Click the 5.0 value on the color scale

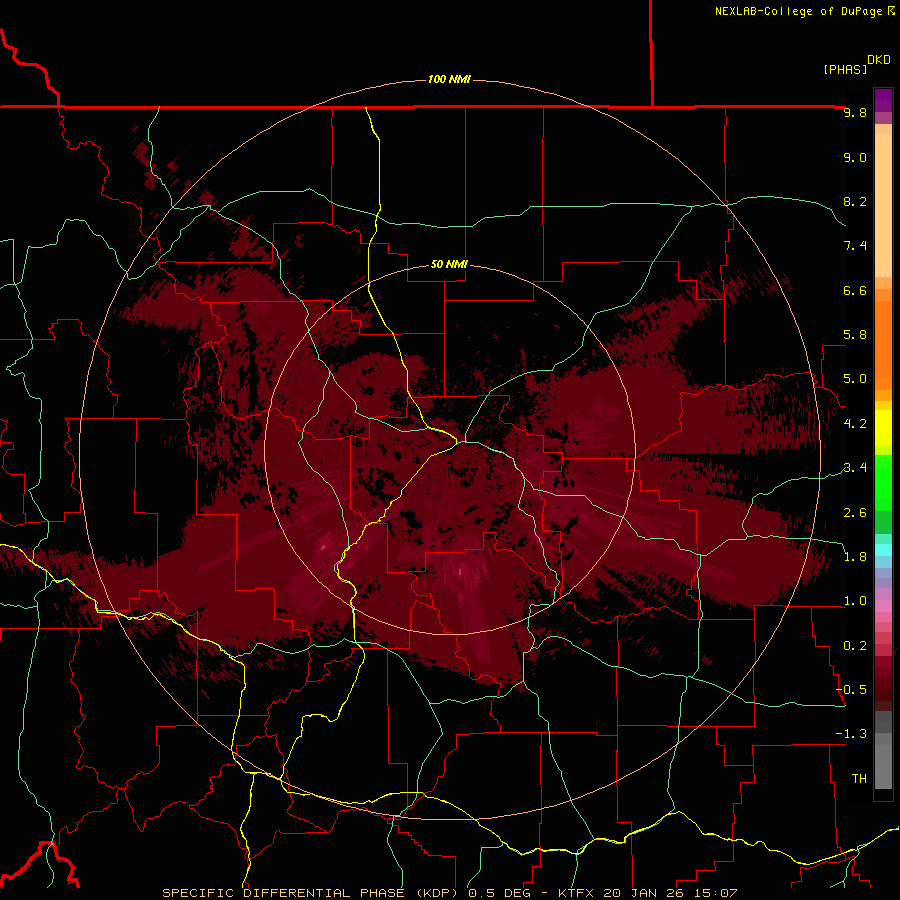(x=855, y=379)
